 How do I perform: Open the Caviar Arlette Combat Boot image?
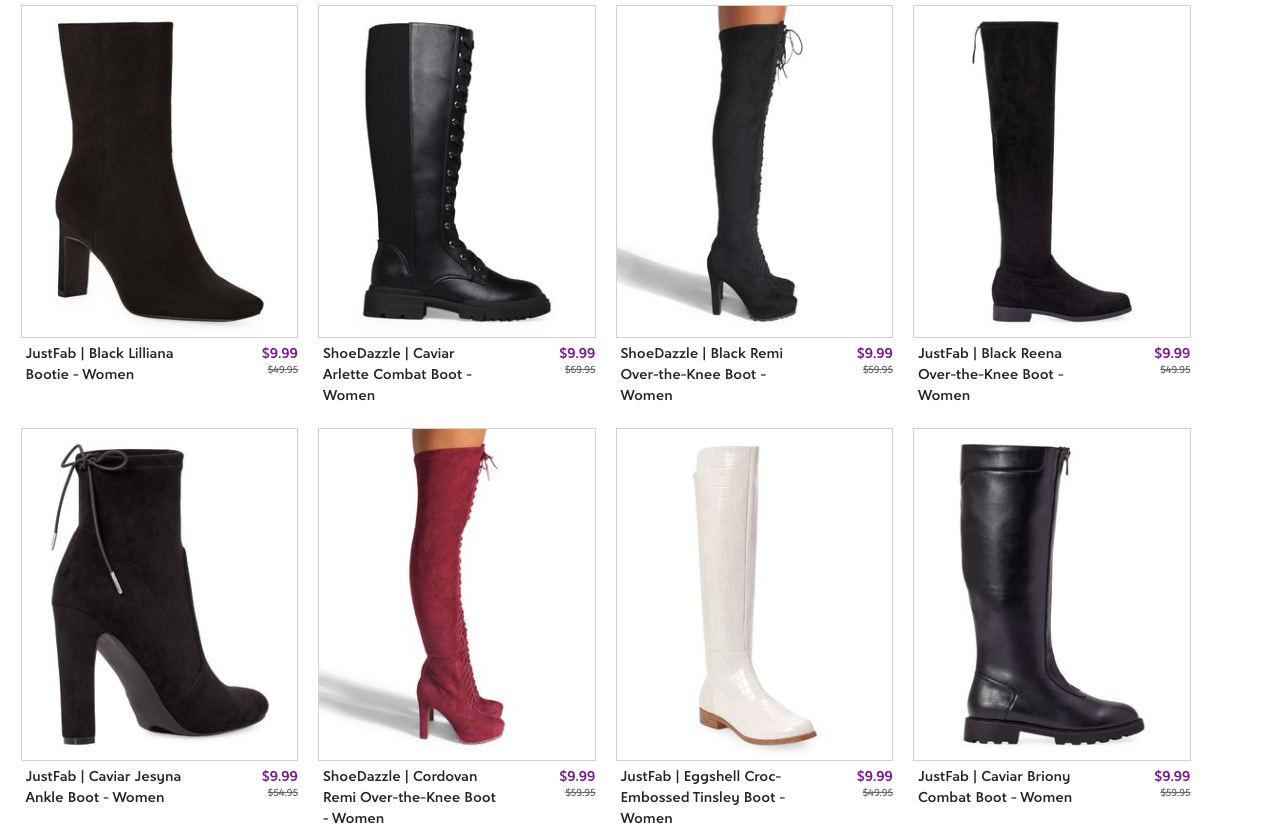457,171
